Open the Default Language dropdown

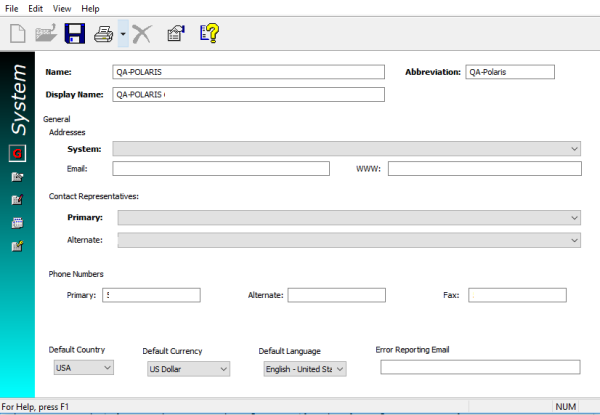click(x=340, y=368)
